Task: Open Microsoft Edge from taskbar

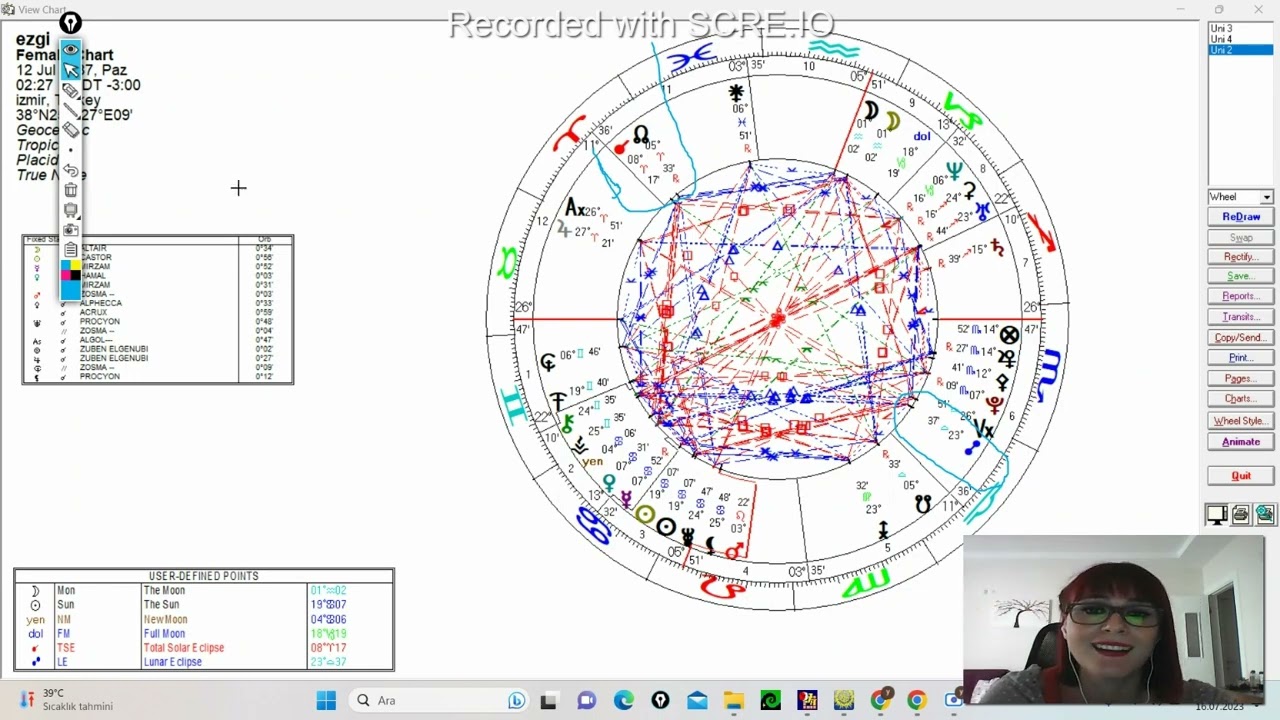Action: coord(623,701)
